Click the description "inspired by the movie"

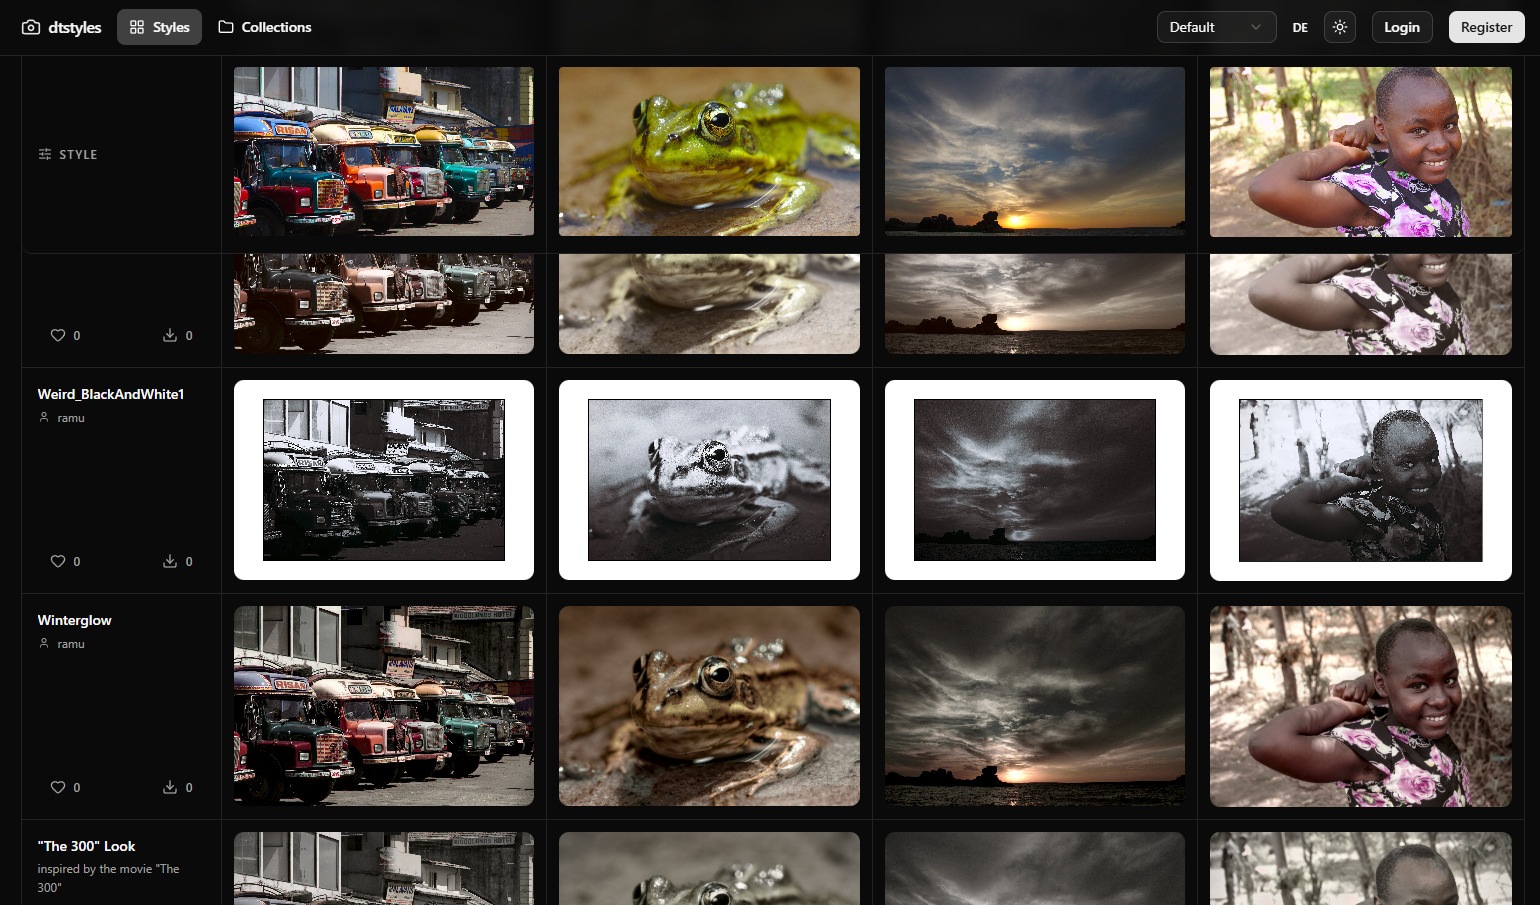tap(108, 878)
